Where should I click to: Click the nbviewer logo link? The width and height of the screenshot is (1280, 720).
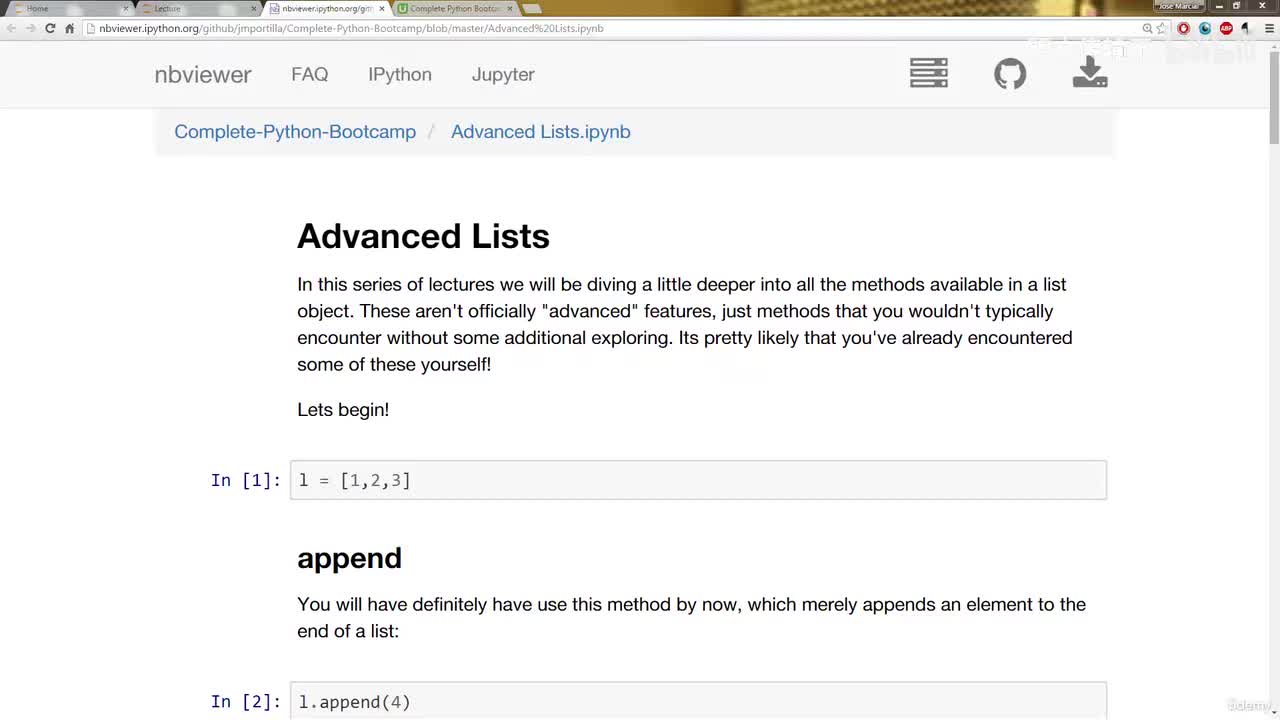pyautogui.click(x=203, y=74)
